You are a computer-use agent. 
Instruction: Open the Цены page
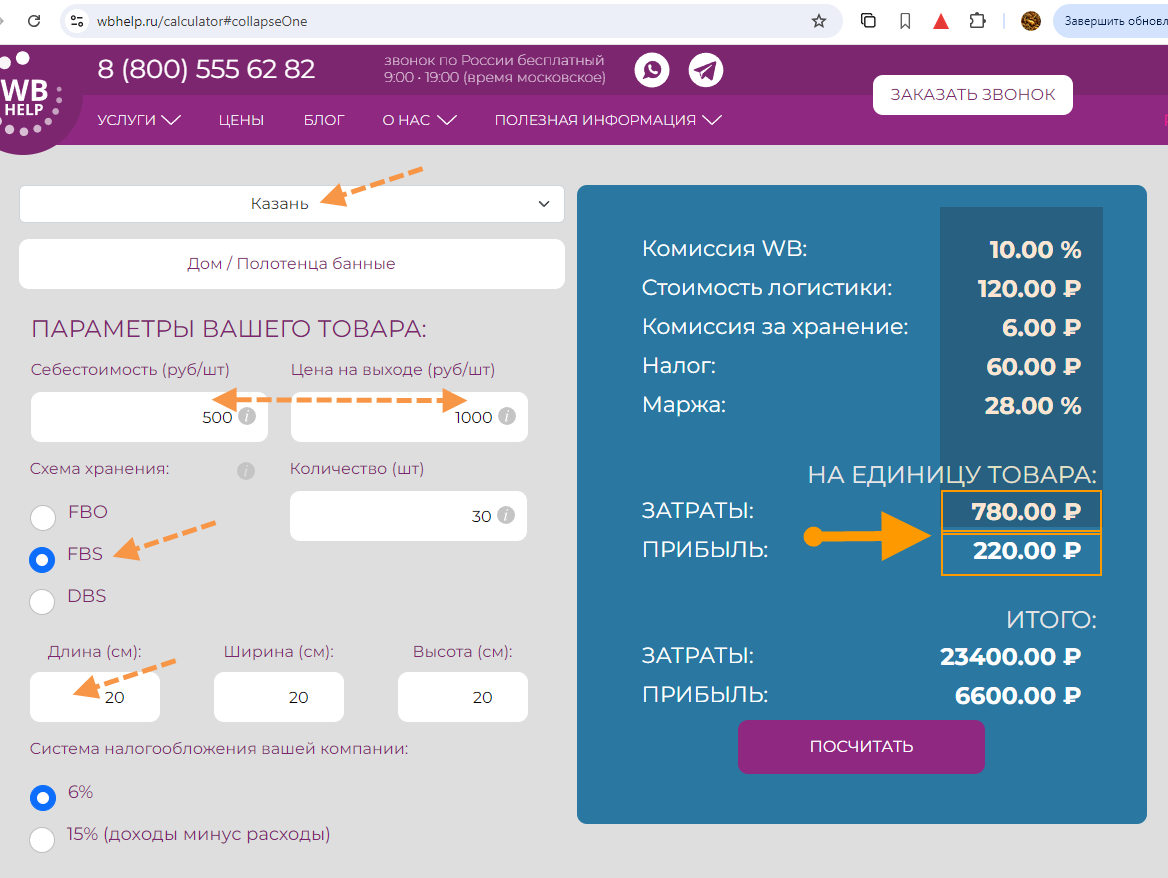coord(241,120)
